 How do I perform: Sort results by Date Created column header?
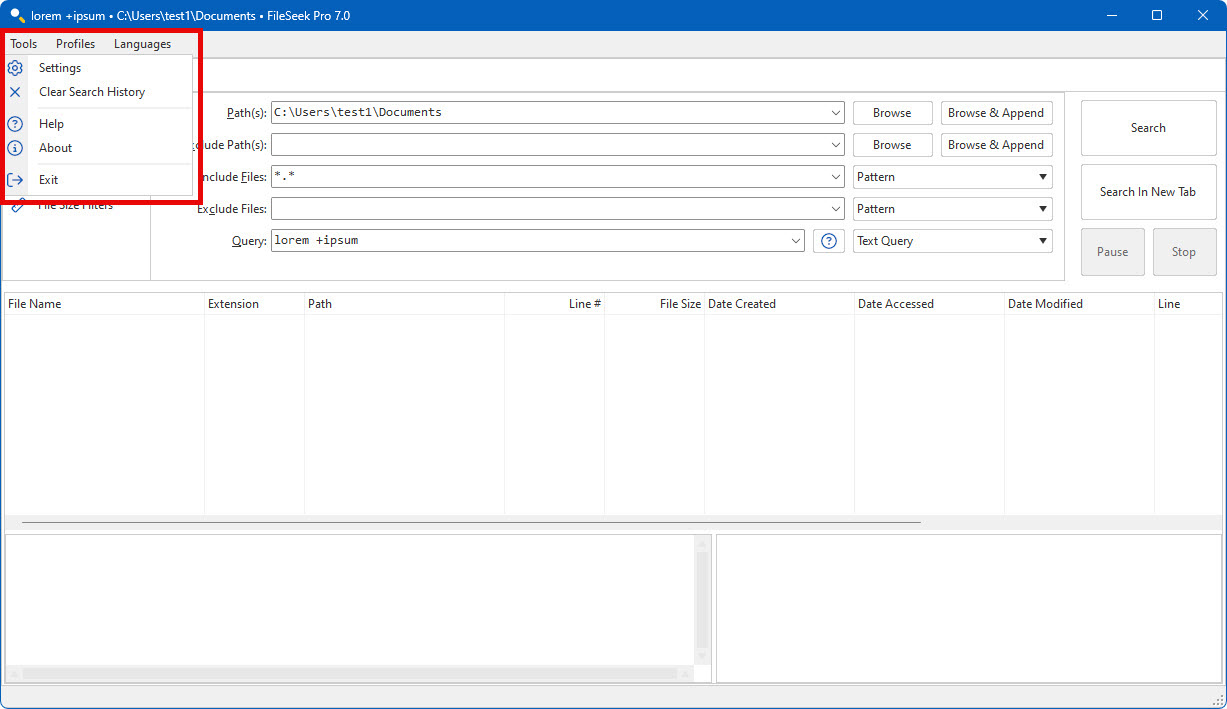coord(779,304)
